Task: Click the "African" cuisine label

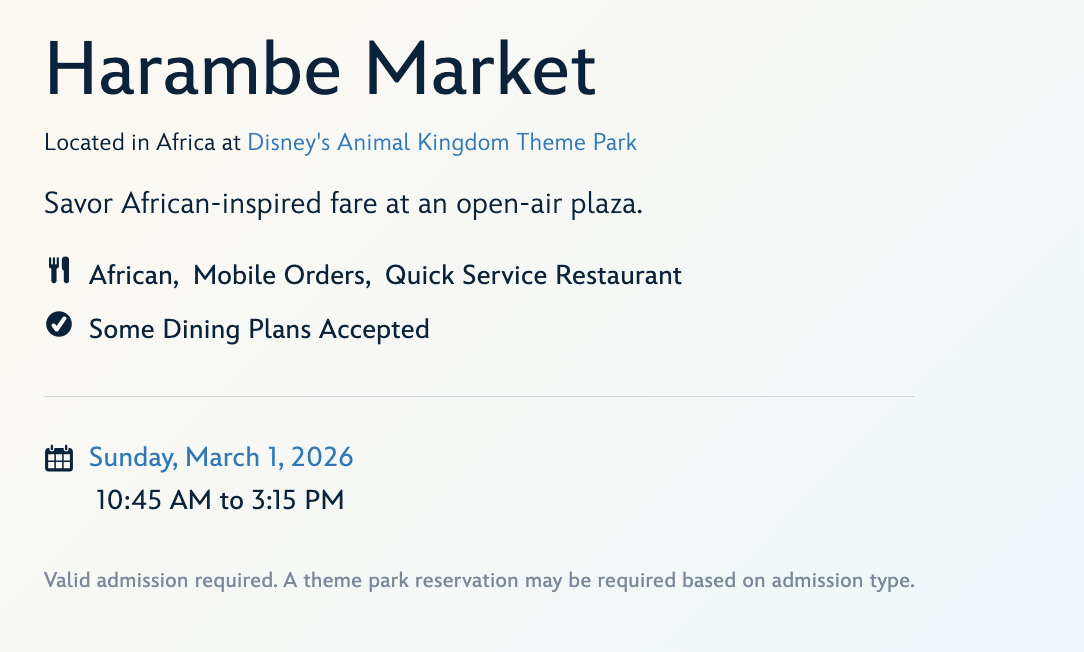Action: click(131, 275)
